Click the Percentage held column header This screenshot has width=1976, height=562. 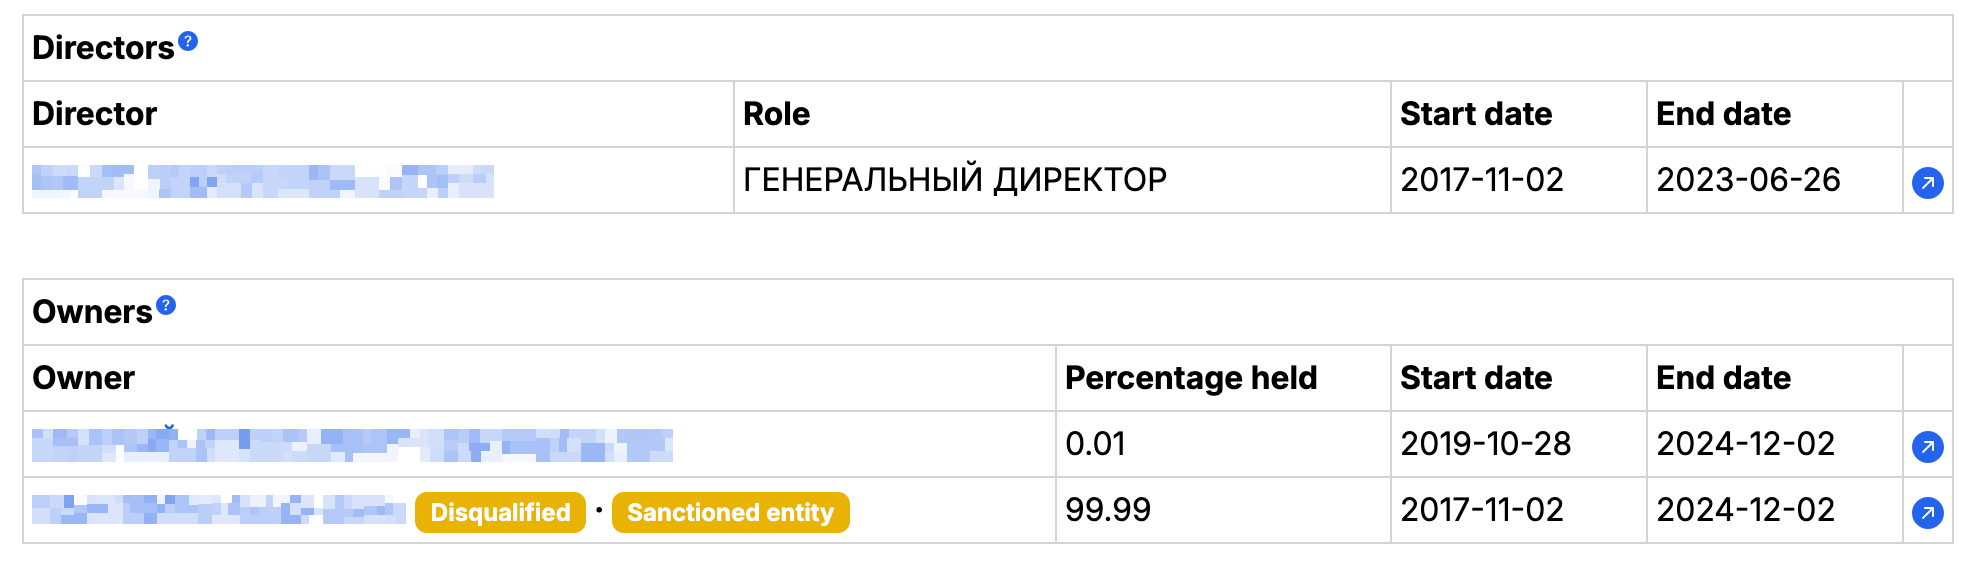tap(1191, 378)
